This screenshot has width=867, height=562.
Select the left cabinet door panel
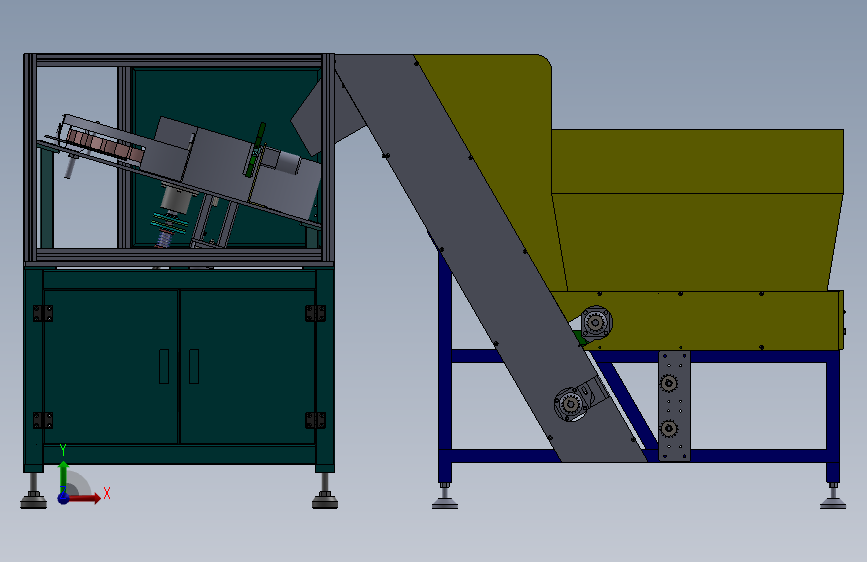coord(111,366)
